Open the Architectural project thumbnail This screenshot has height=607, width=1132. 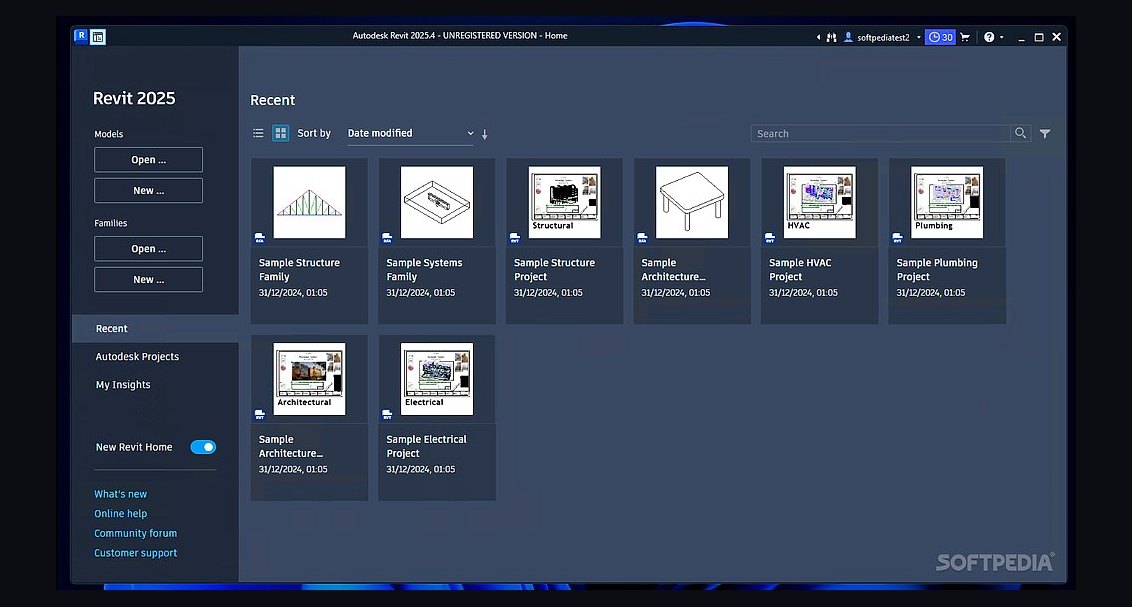tap(309, 379)
